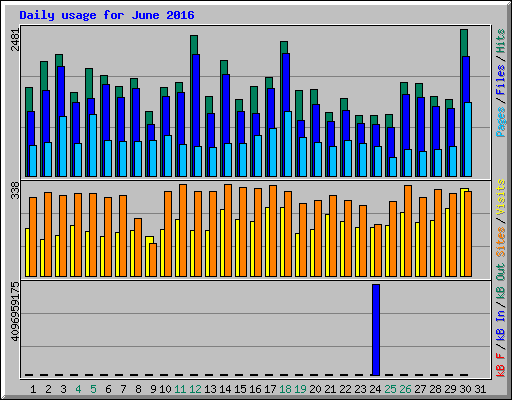The width and height of the screenshot is (512, 400).
Task: Click day label "2" on the x-axis
Action: 48,389
